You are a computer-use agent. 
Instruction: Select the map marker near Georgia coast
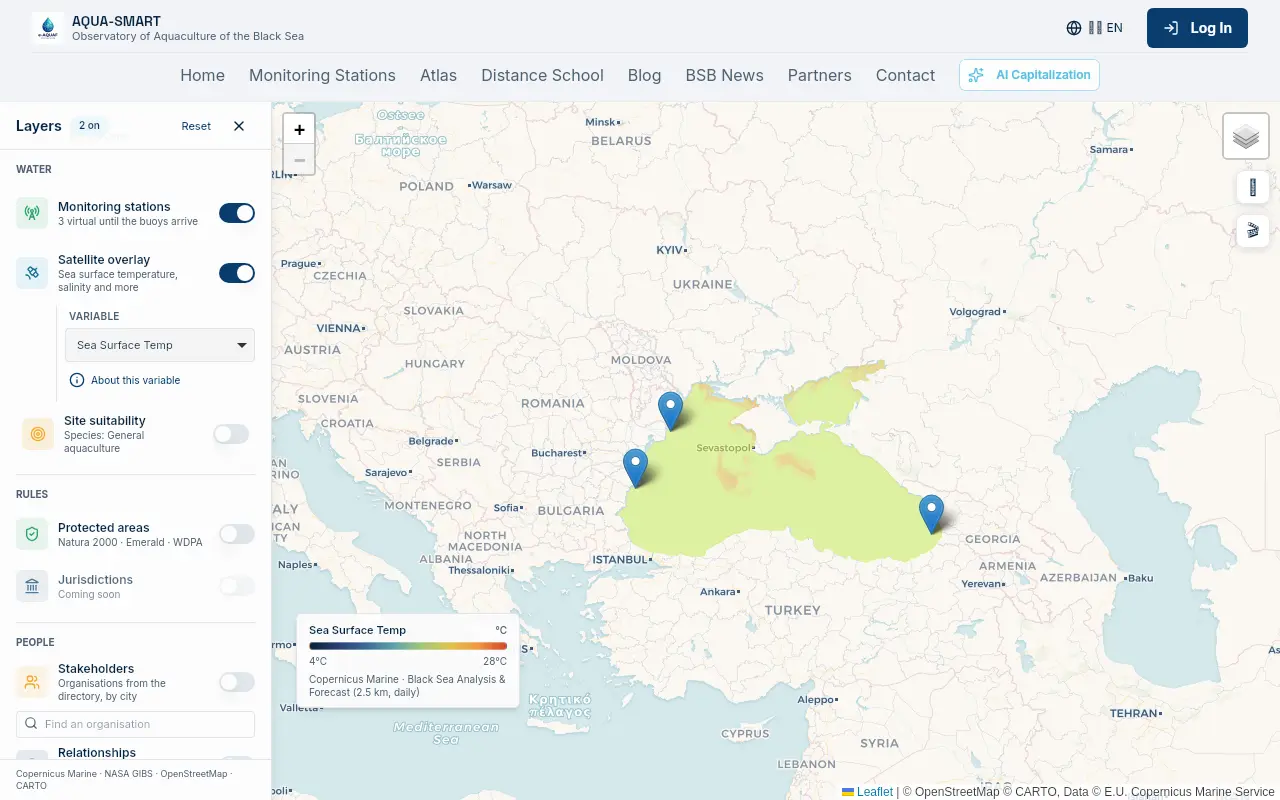(931, 514)
